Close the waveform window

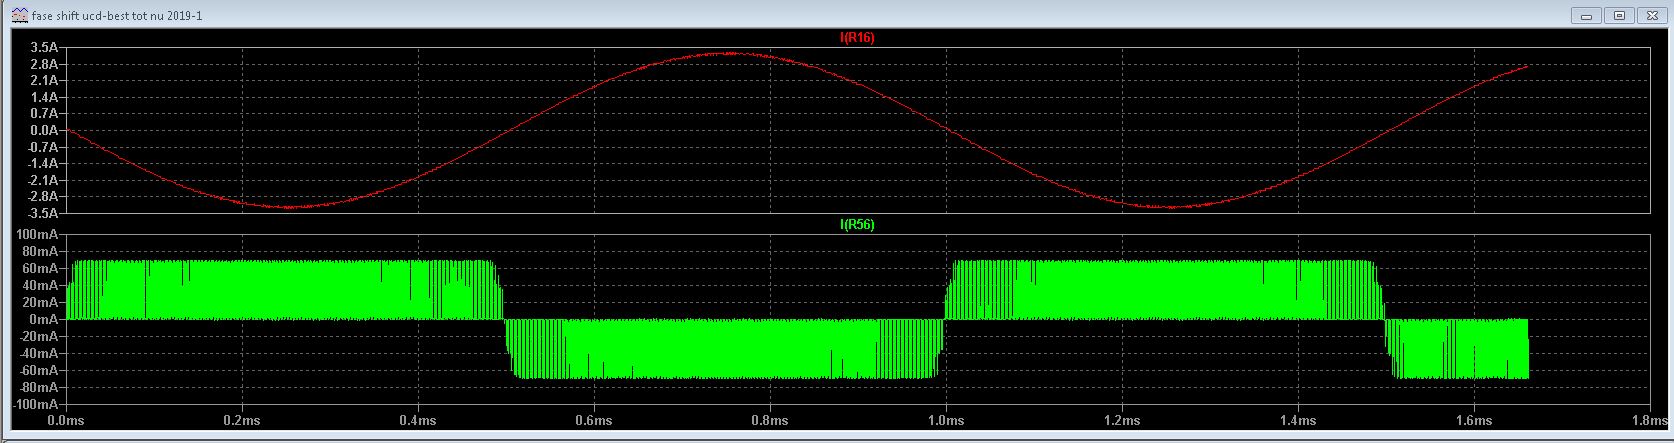coord(1650,16)
